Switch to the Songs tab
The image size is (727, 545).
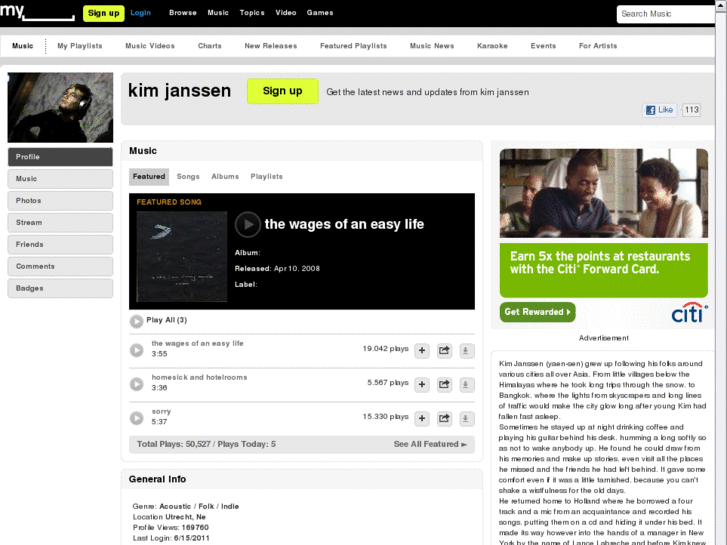coord(188,177)
